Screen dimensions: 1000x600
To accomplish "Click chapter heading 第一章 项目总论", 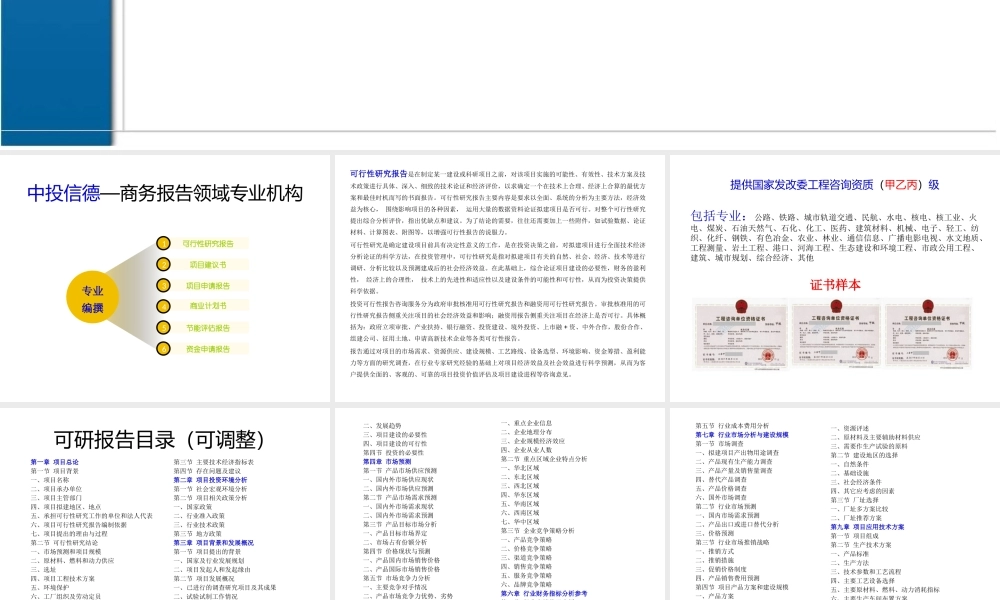I will [55, 462].
